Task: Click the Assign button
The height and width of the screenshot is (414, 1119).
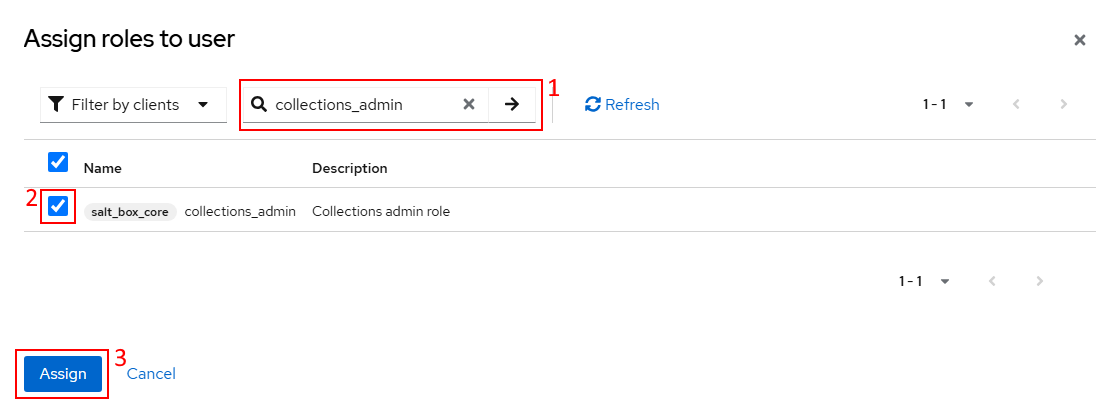Action: tap(63, 373)
